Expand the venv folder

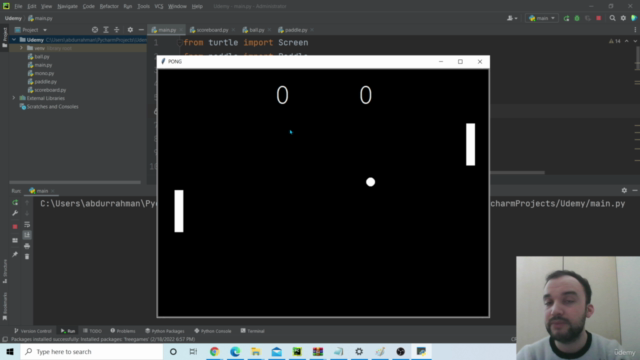[x=22, y=48]
